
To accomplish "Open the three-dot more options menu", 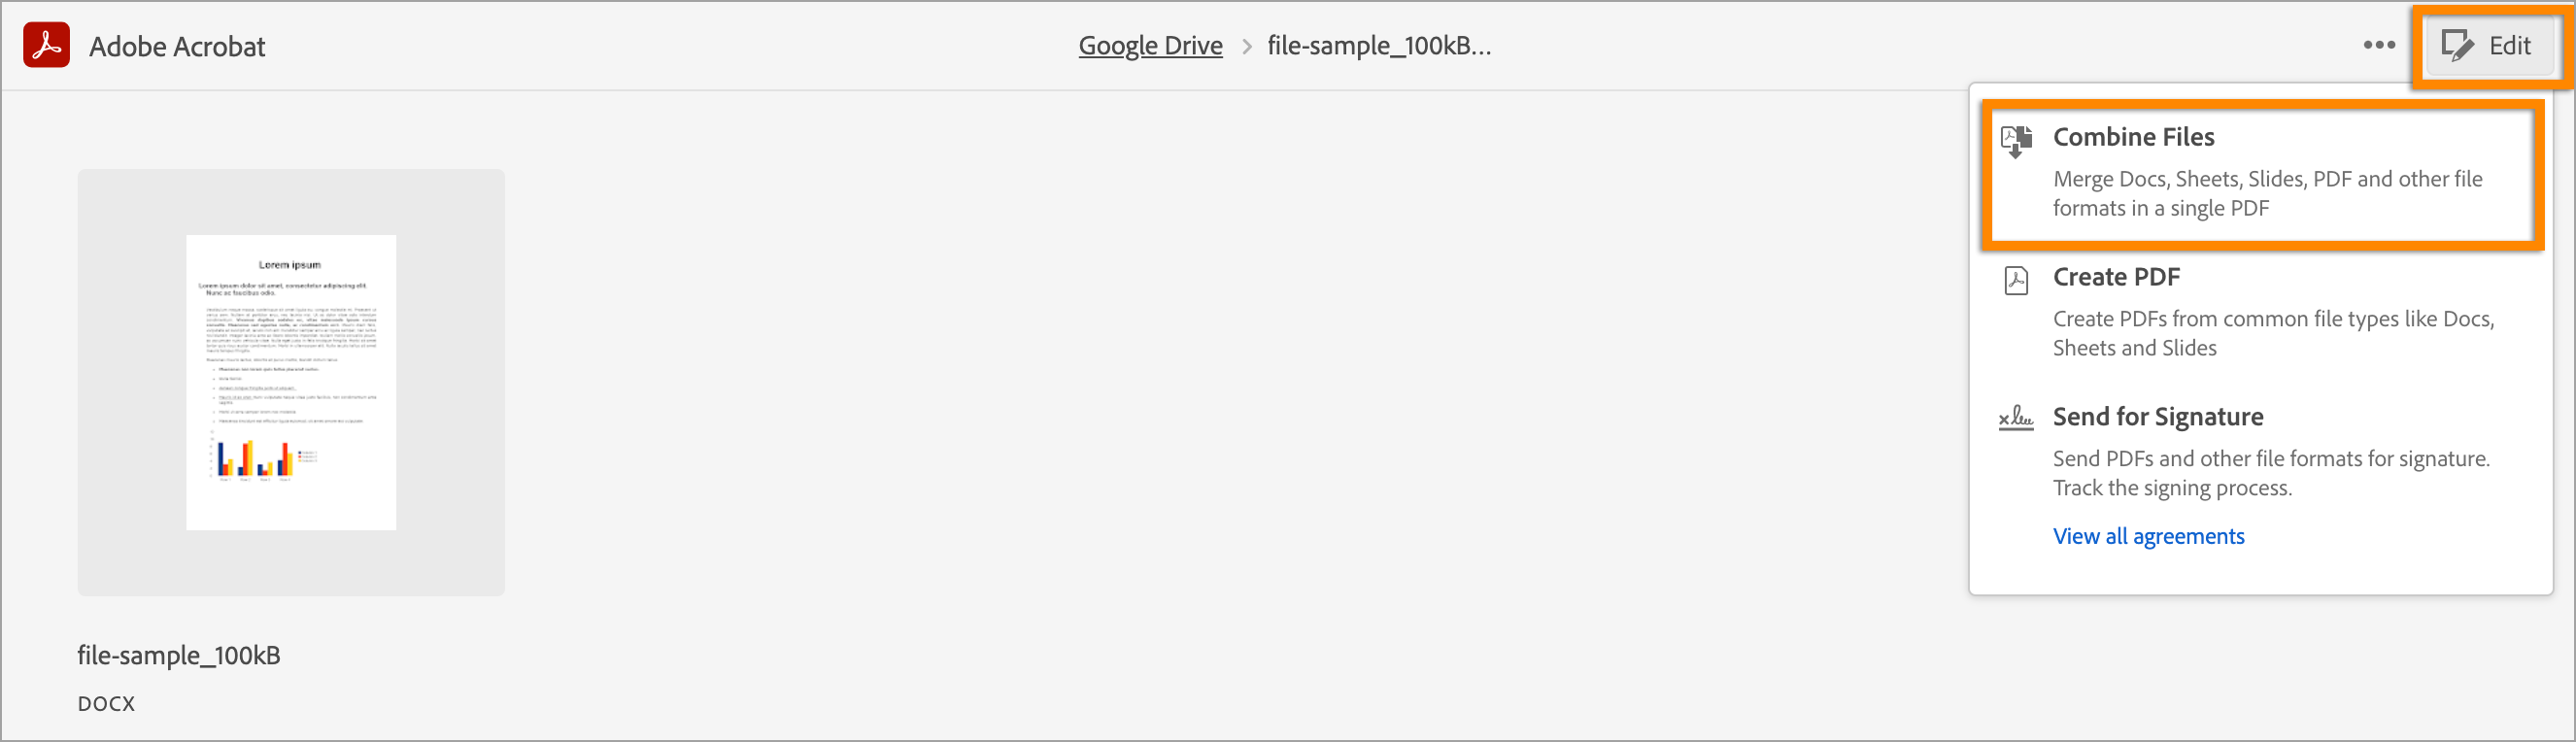I will (x=2379, y=45).
